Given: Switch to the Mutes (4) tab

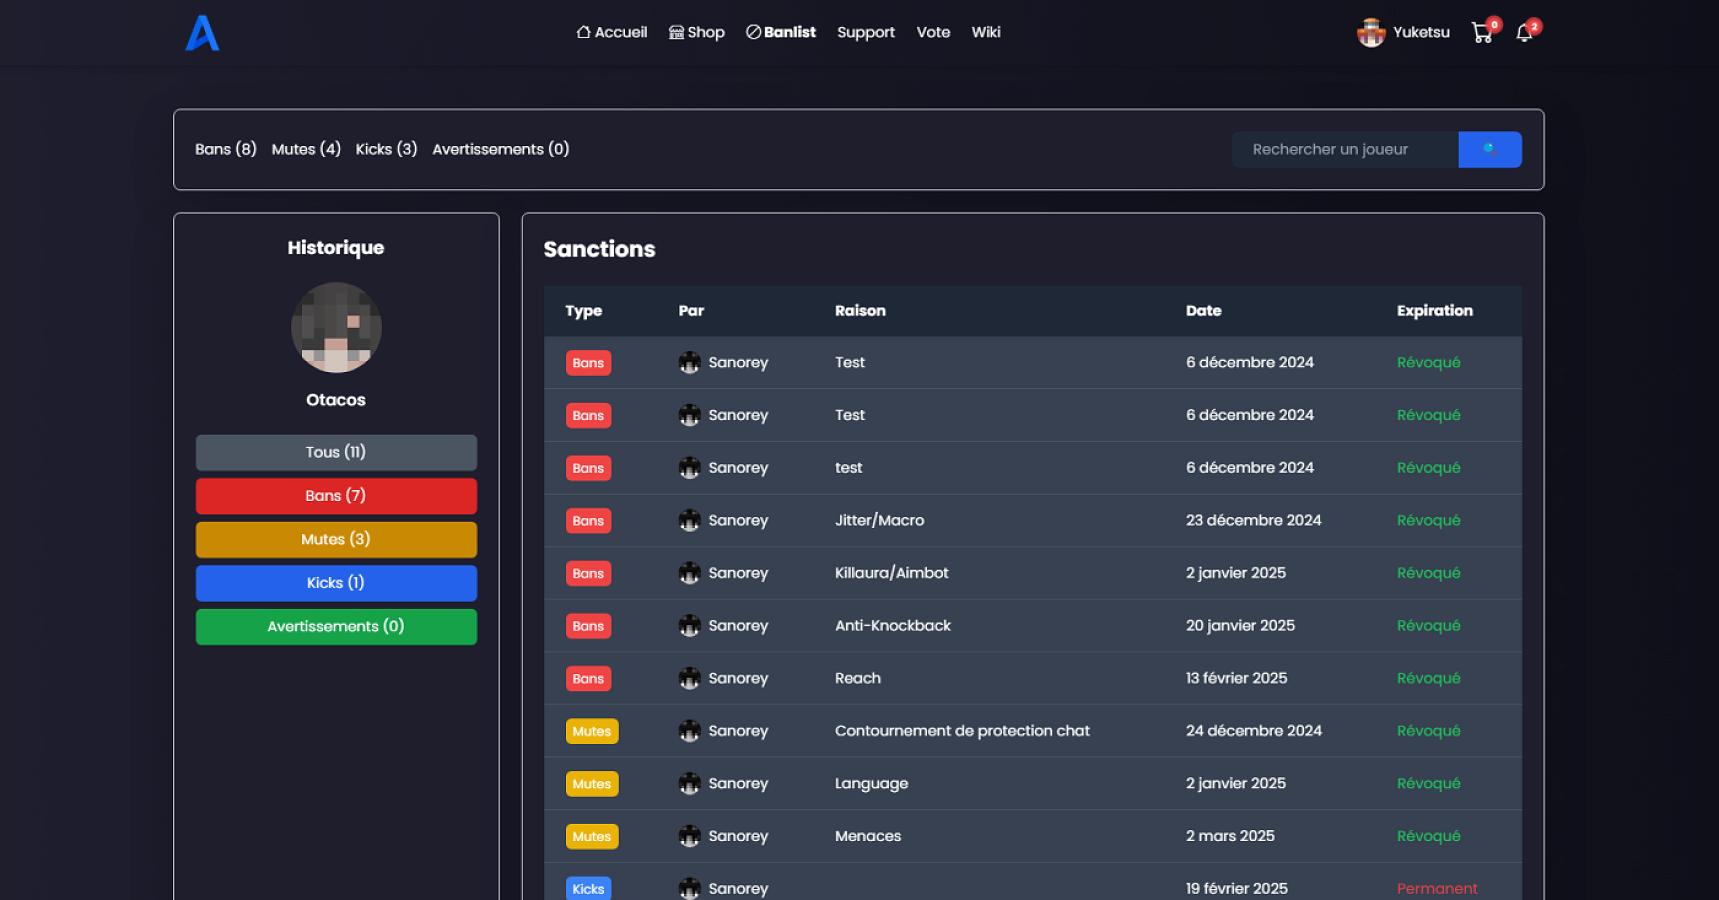Looking at the screenshot, I should [x=306, y=149].
